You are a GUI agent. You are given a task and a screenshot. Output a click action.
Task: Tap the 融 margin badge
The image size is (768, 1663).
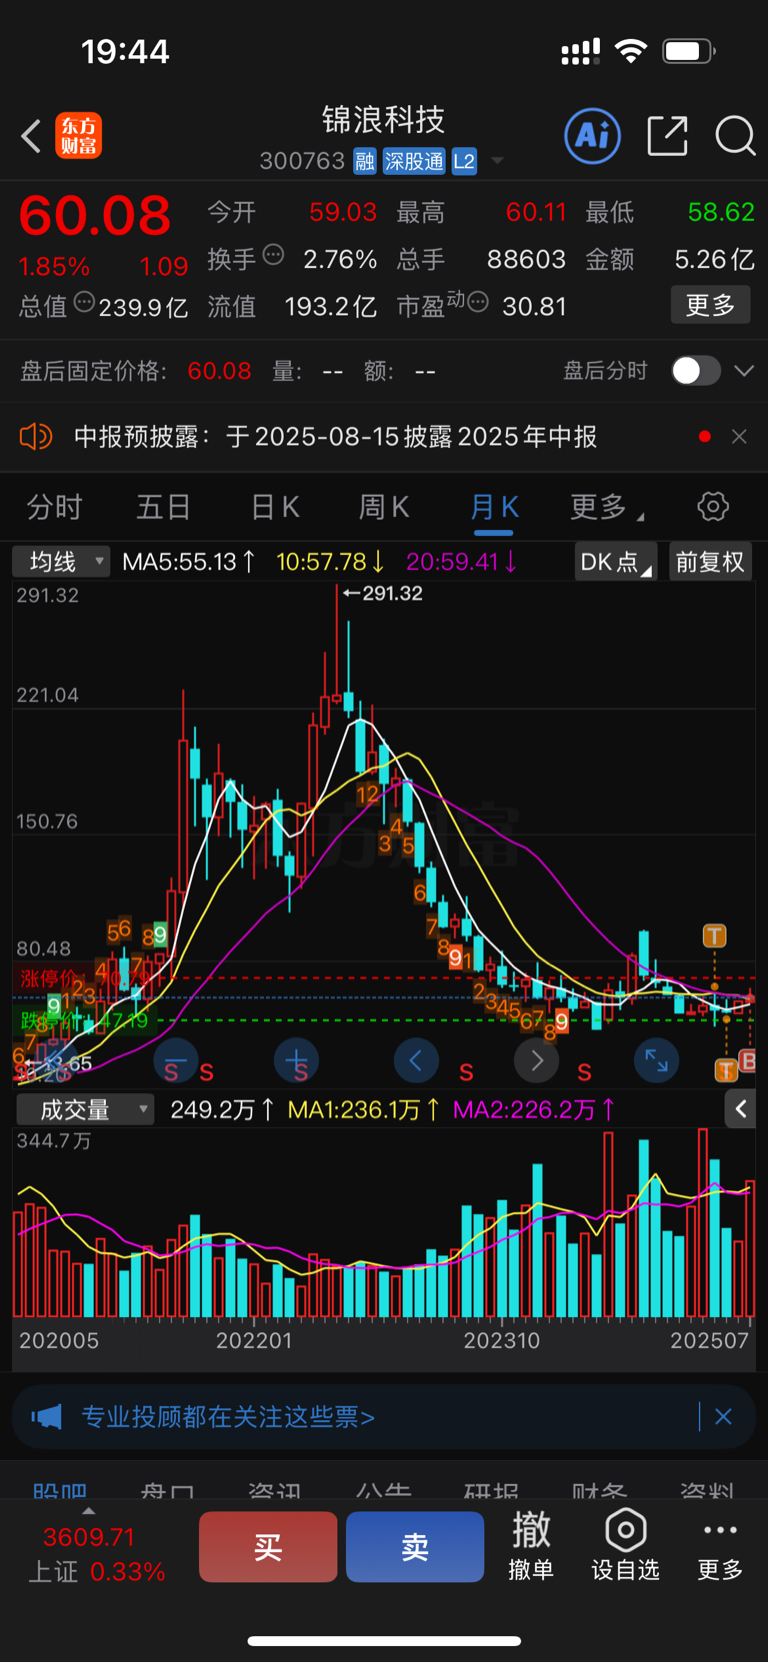coord(365,162)
